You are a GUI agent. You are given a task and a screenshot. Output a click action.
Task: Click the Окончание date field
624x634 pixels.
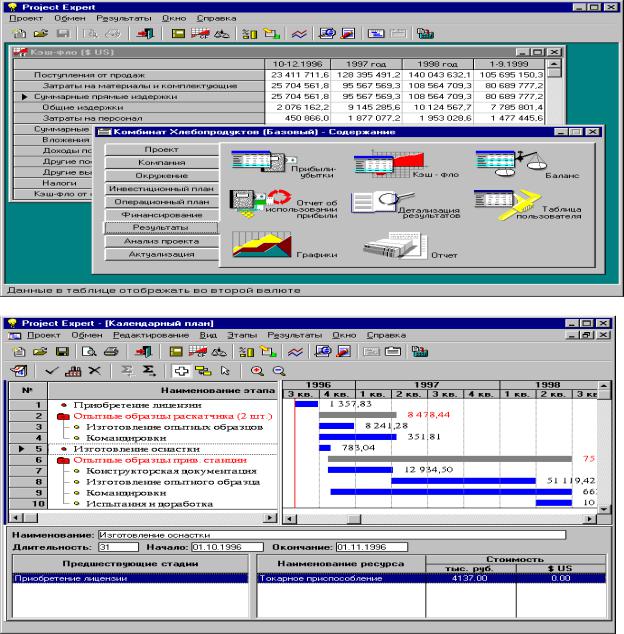[372, 547]
